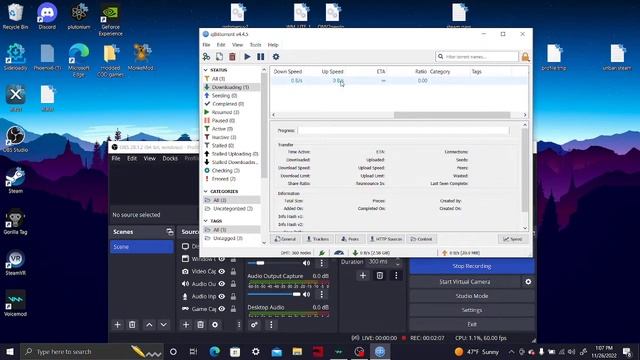Toggle visibility of Audio Output source
640x360 pixels.
tap(222, 284)
